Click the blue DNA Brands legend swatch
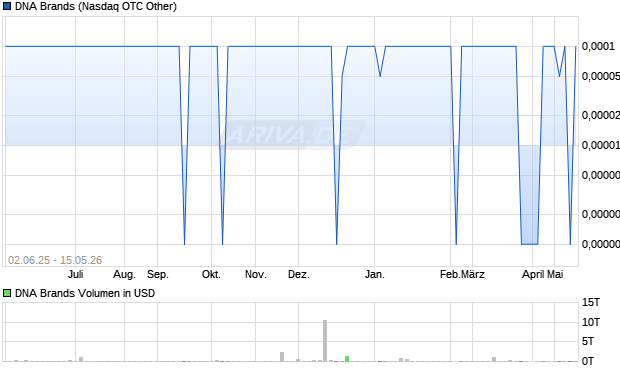The image size is (620, 371). click(x=7, y=6)
